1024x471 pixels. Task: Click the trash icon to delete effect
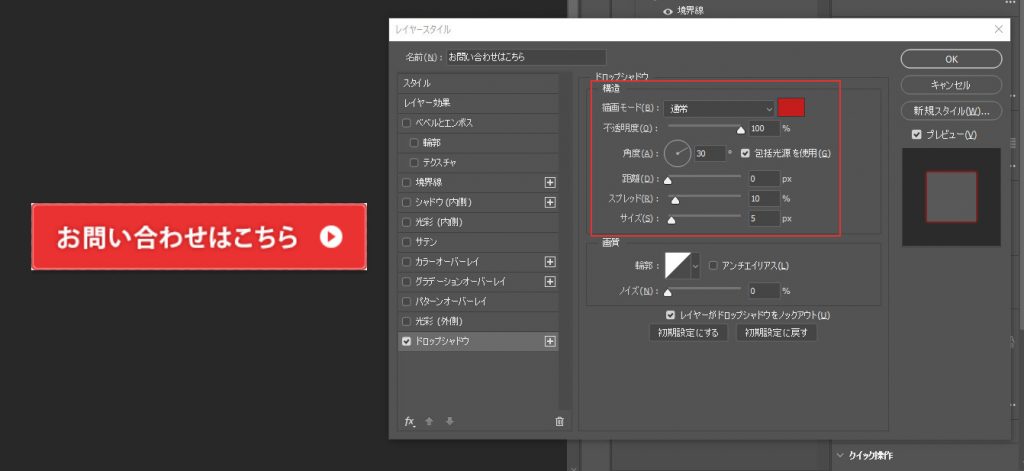click(x=559, y=421)
